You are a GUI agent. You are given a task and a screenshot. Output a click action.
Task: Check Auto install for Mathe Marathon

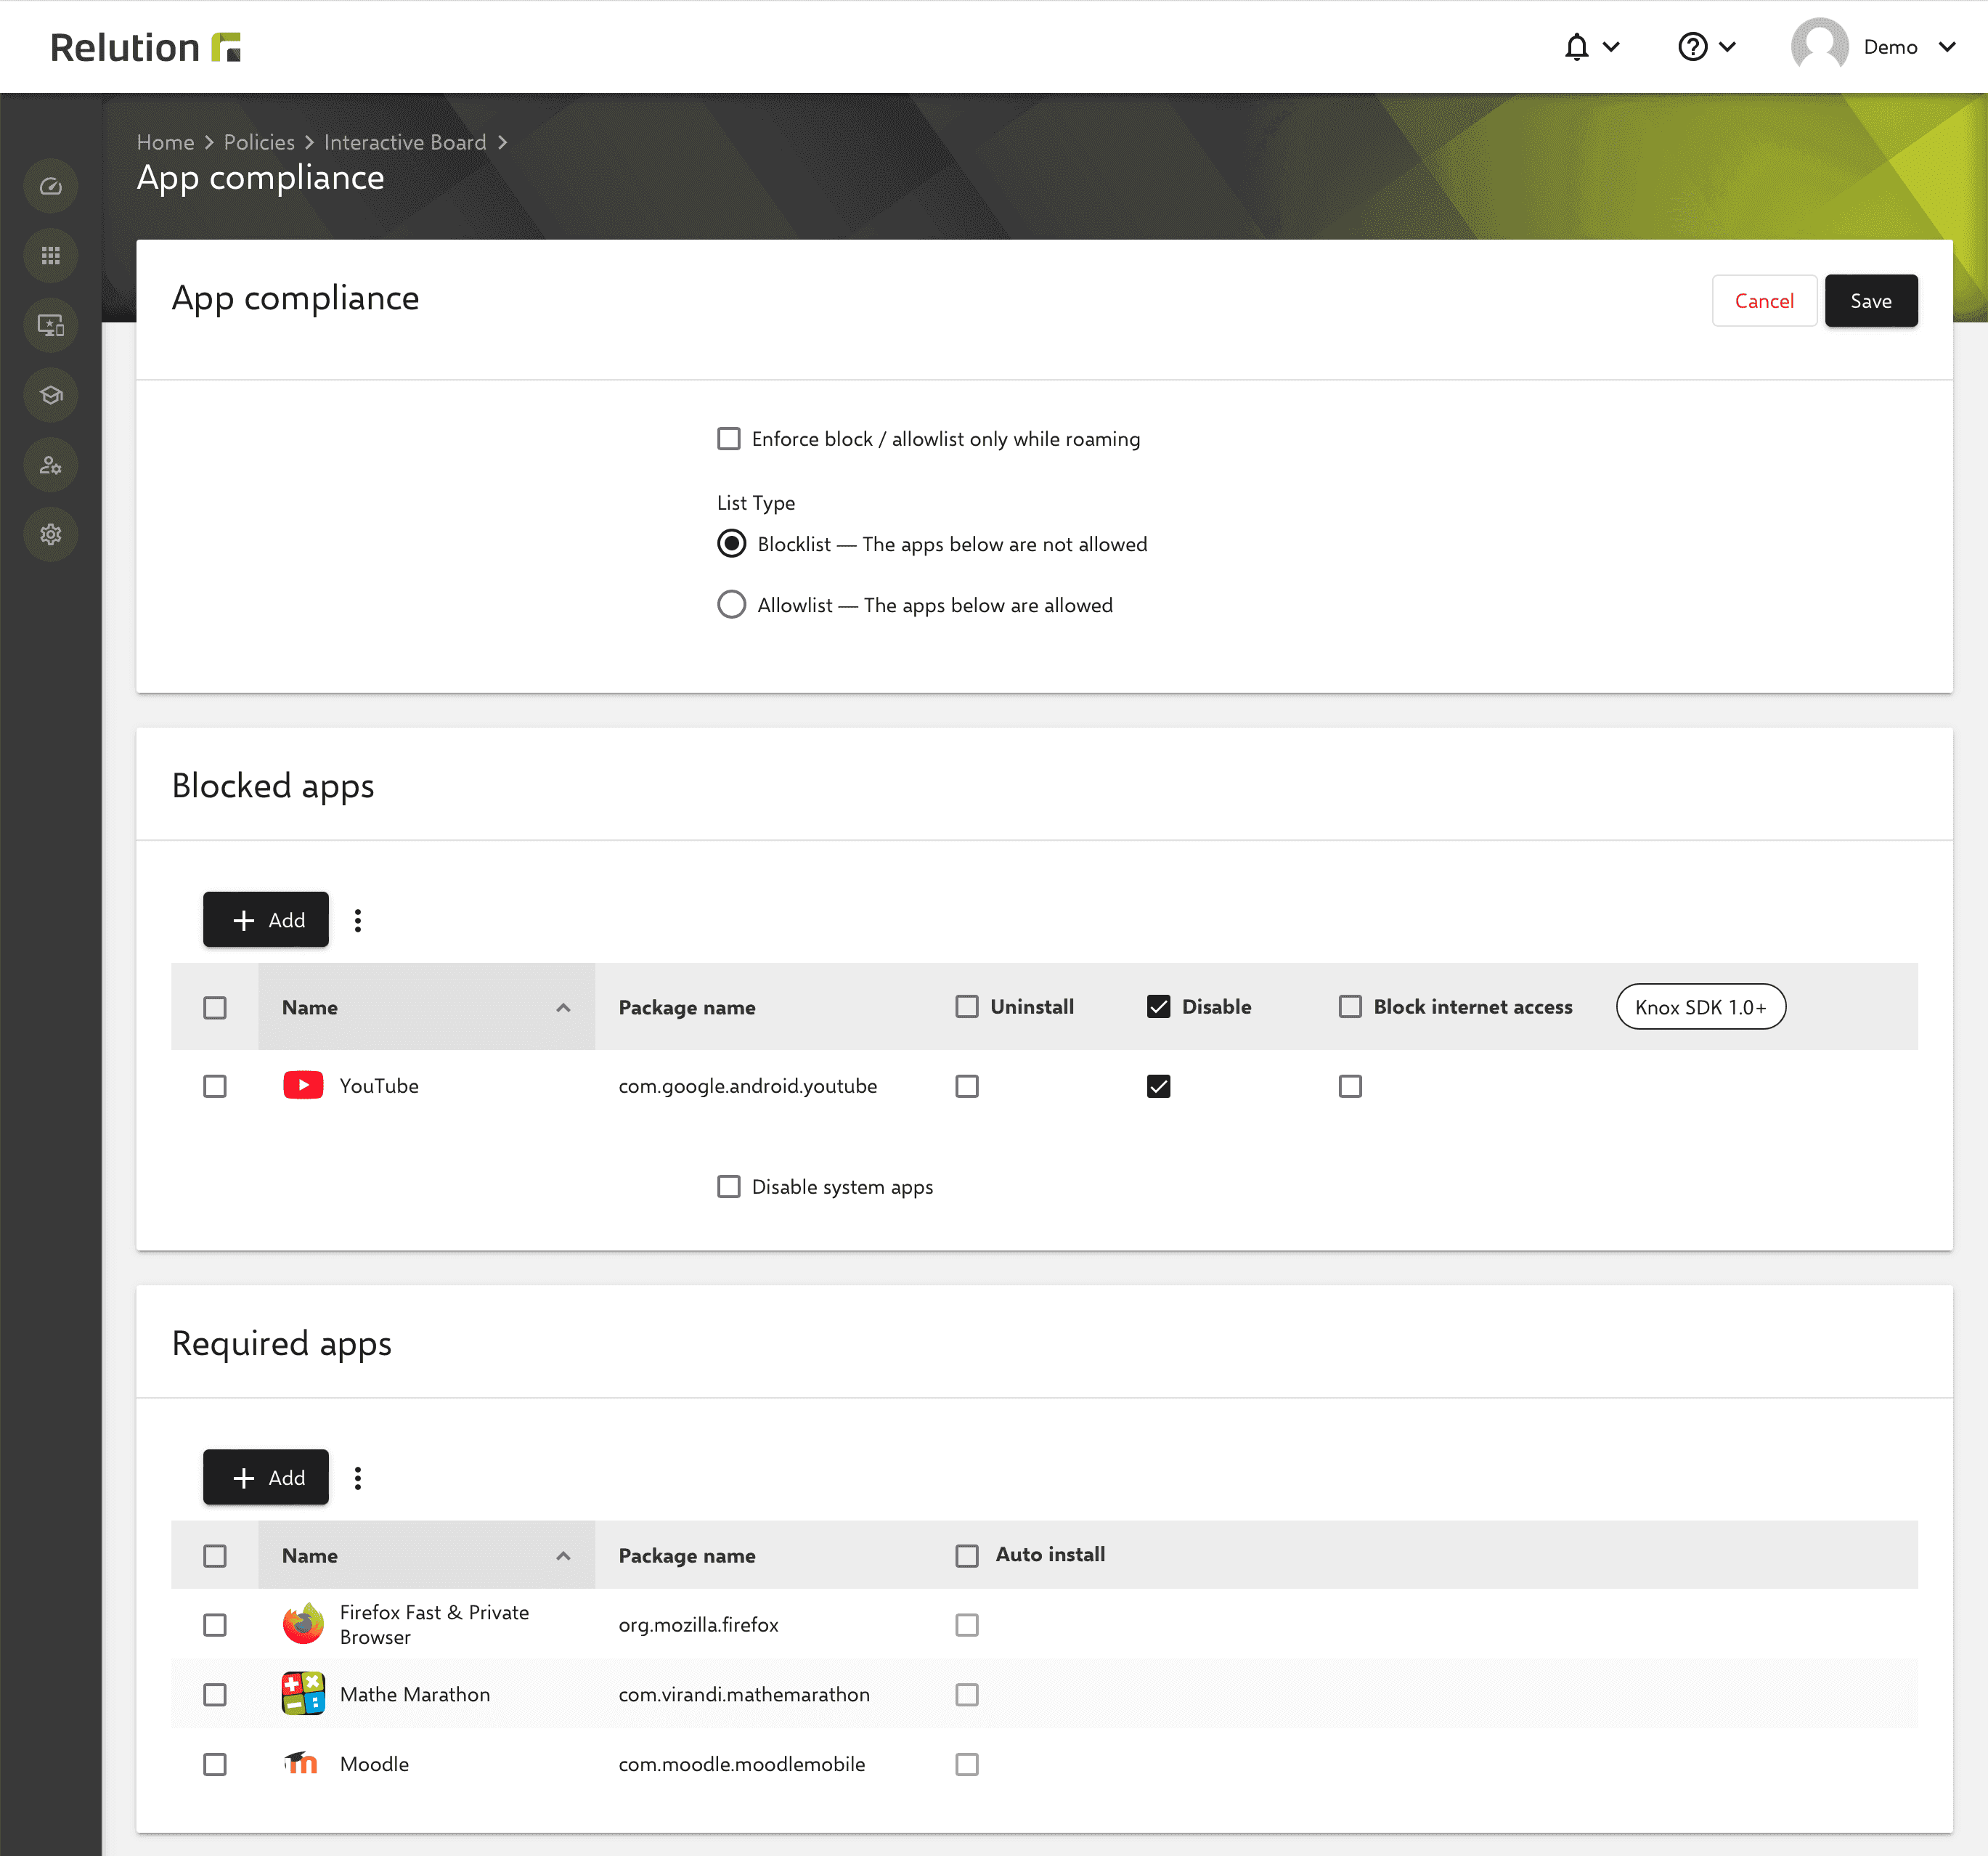967,1695
